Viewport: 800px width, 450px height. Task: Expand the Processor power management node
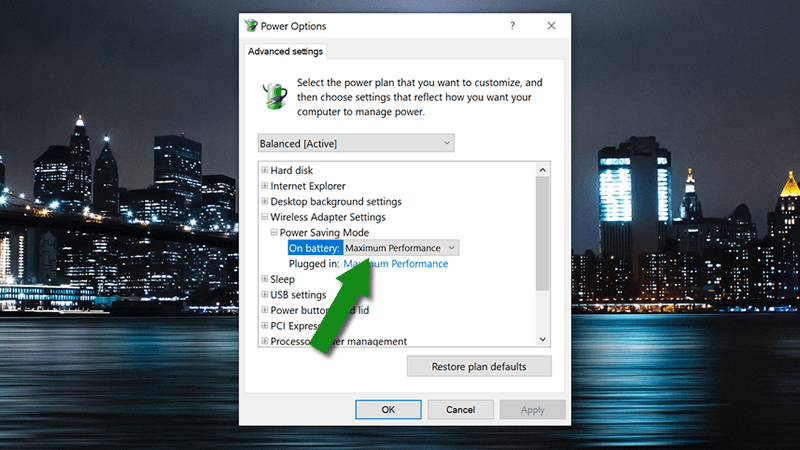(264, 341)
